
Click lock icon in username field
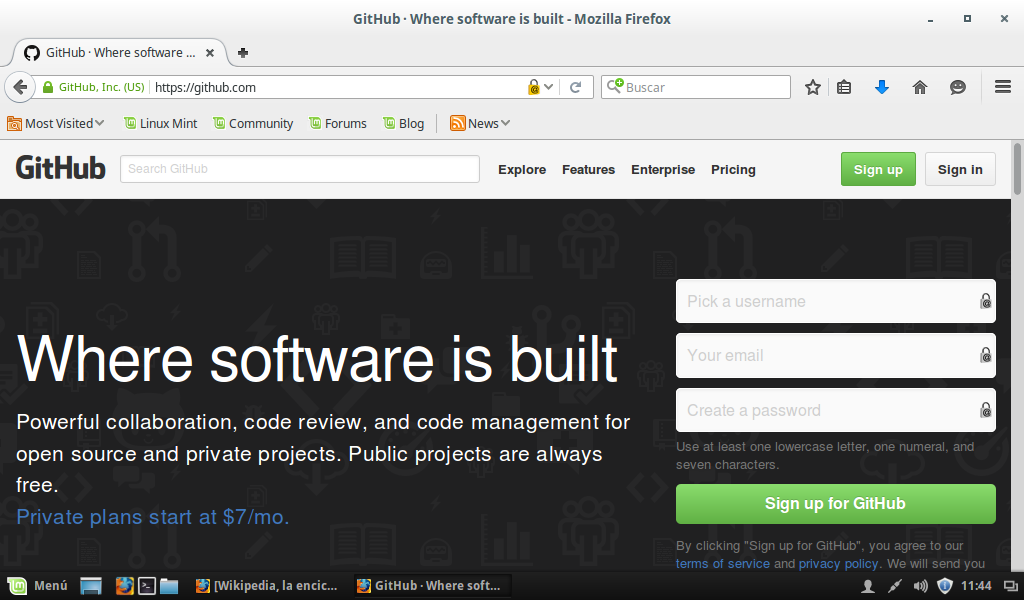[x=985, y=301]
